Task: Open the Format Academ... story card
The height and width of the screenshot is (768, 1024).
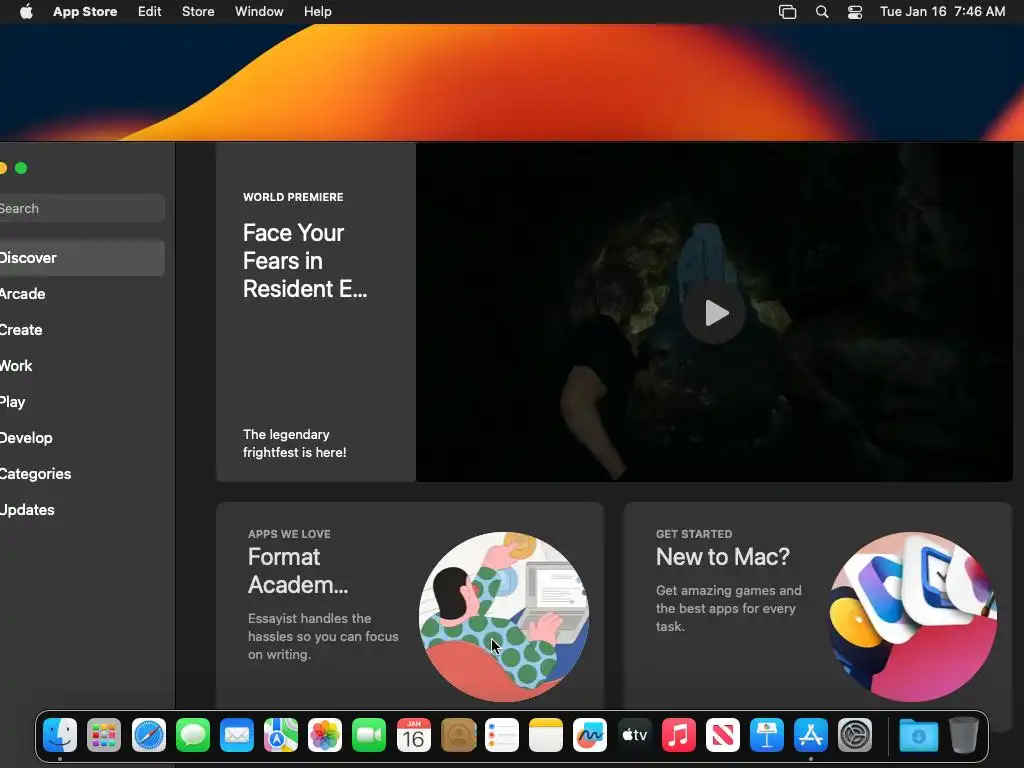Action: 409,604
